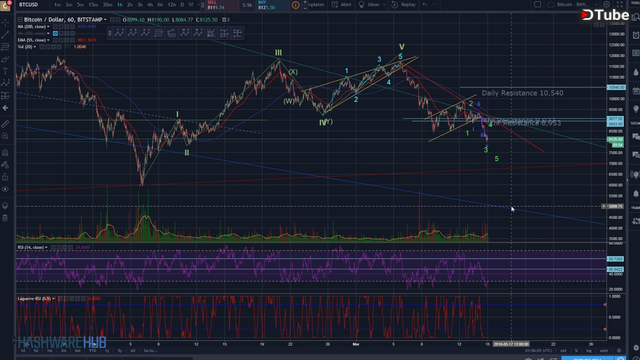Open the alarm clock alerts panel on right sidebar

636,36
